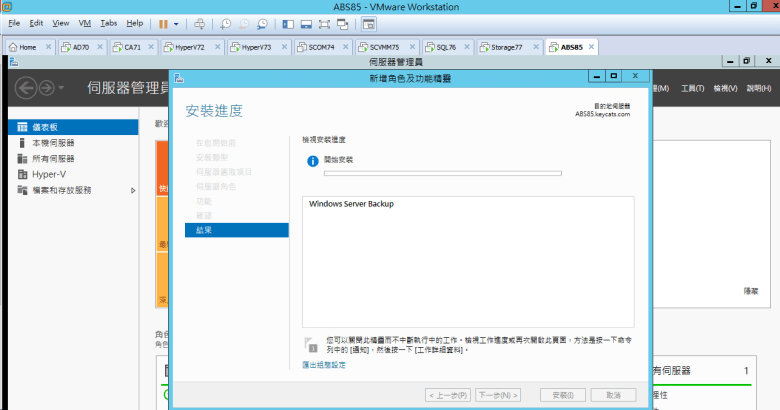The image size is (780, 410).
Task: Click the send Ctrl+Alt+Del toolbar icon
Action: 199,22
